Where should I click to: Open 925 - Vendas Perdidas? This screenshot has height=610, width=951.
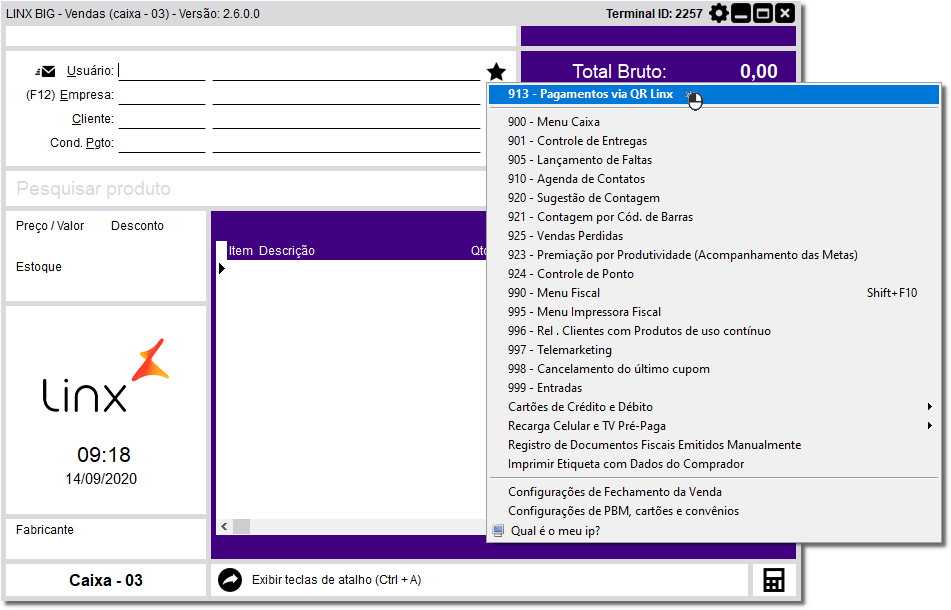(x=714, y=236)
